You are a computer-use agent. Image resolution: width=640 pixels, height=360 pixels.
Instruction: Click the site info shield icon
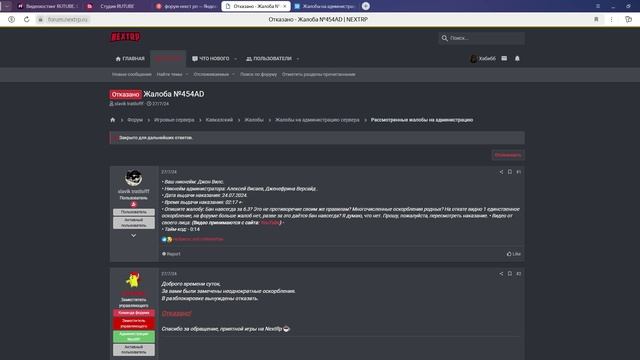[11, 20]
